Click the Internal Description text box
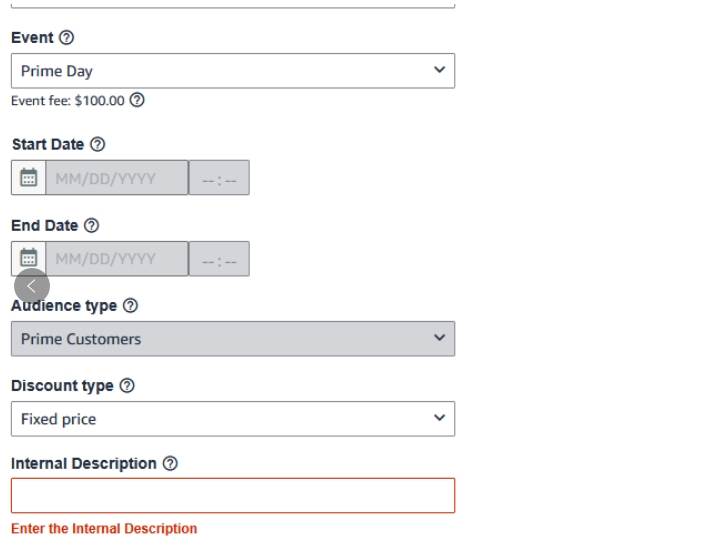Screen dimensions: 718x553 (232, 496)
